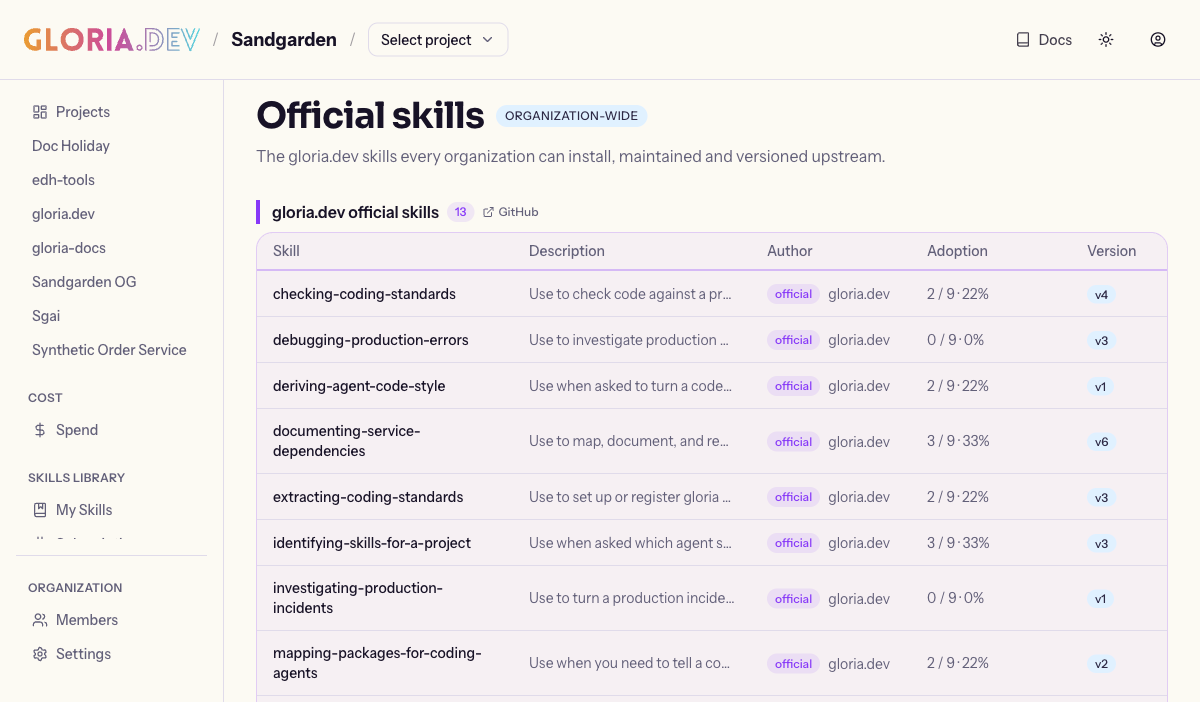The width and height of the screenshot is (1200, 702).
Task: Open the Synthetic Order Service project
Action: click(x=109, y=350)
